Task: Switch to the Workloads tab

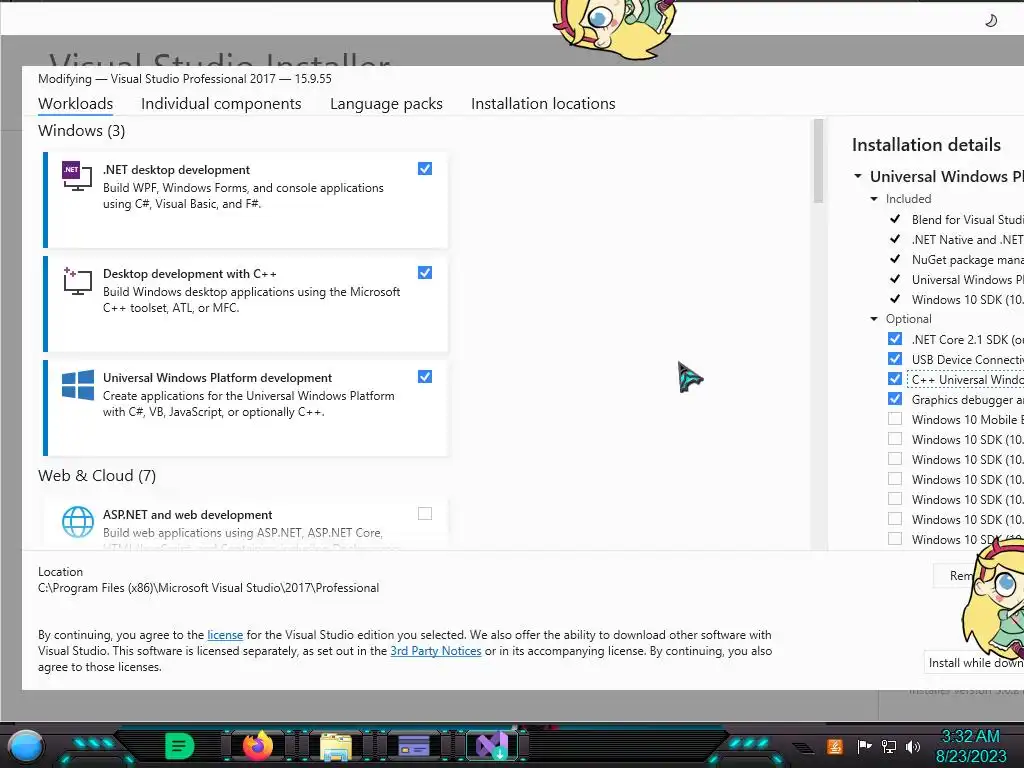Action: pyautogui.click(x=75, y=103)
